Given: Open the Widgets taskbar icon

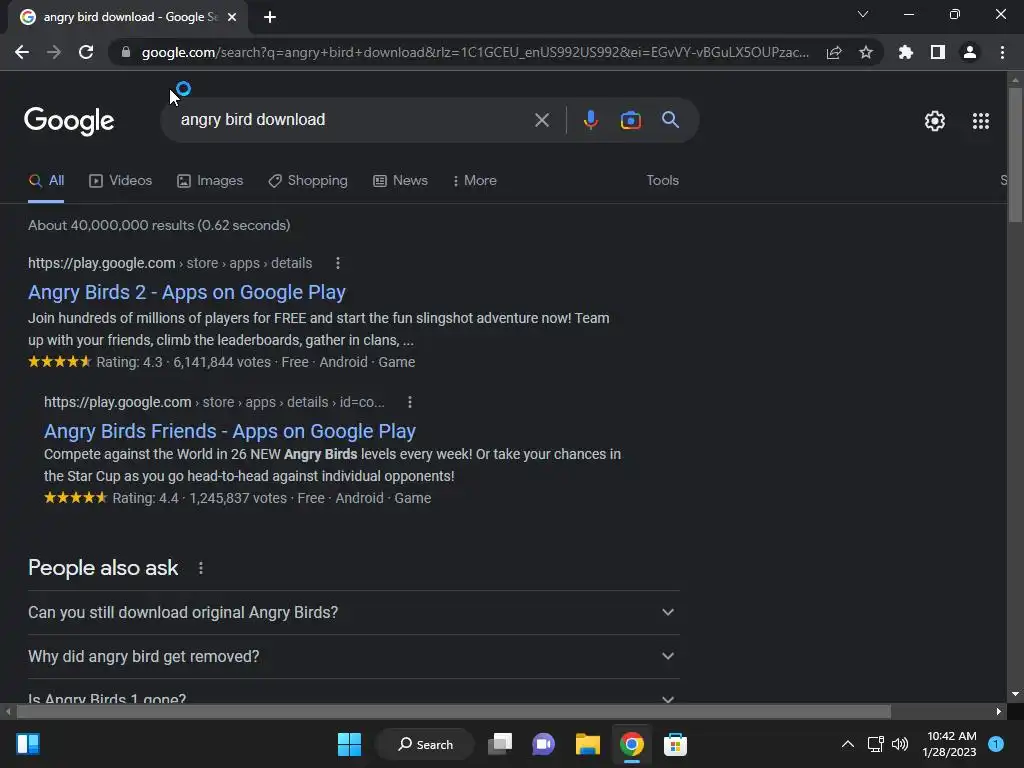Looking at the screenshot, I should tap(28, 744).
